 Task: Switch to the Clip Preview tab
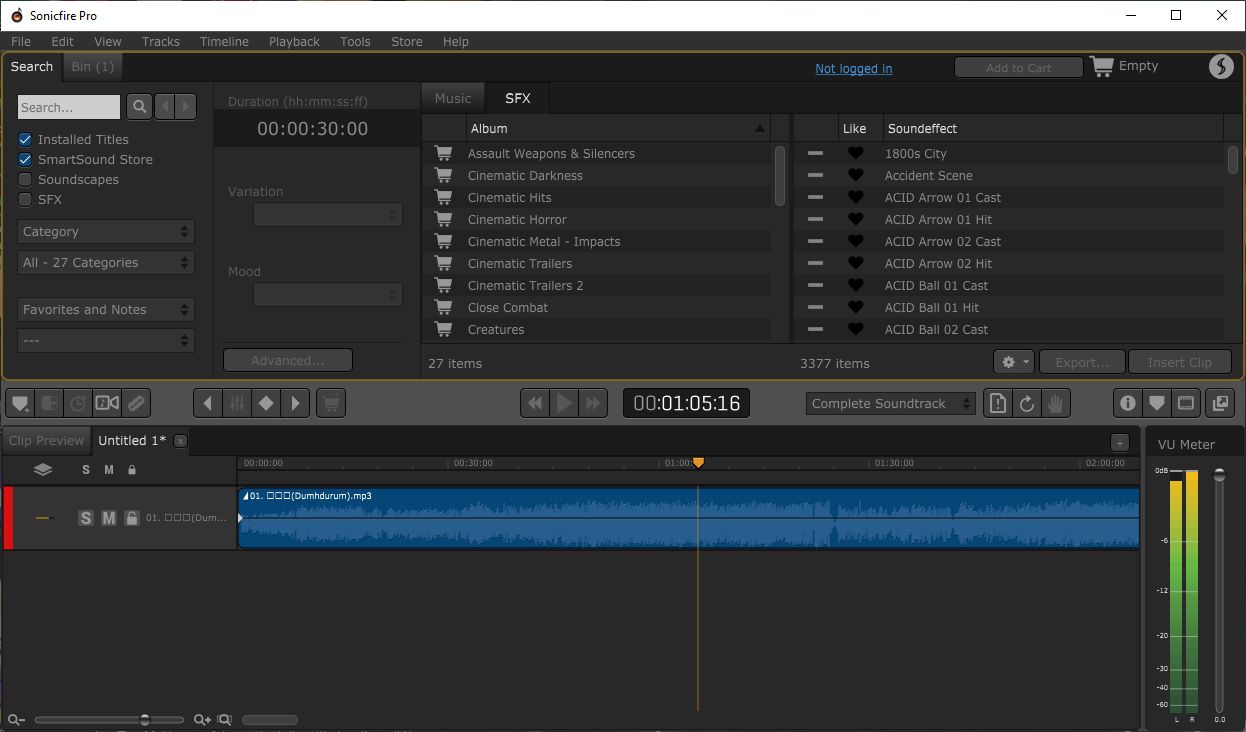coord(46,440)
